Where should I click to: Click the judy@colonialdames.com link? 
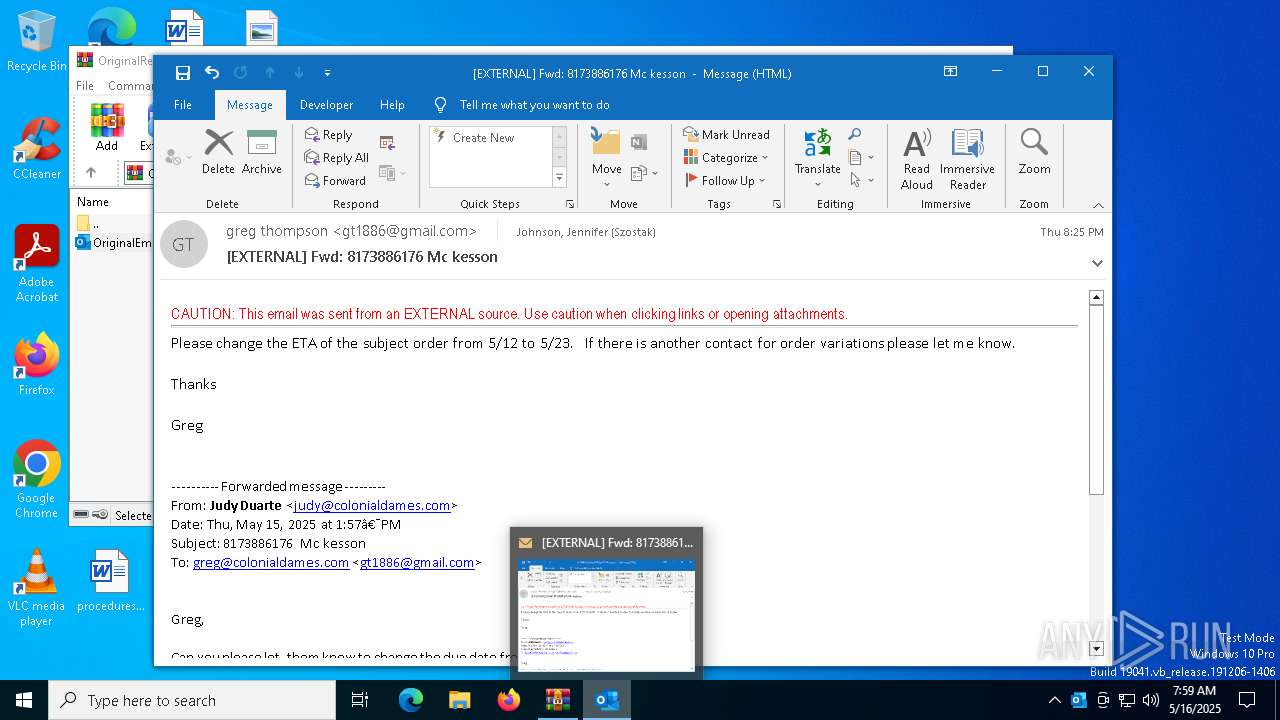pos(372,506)
